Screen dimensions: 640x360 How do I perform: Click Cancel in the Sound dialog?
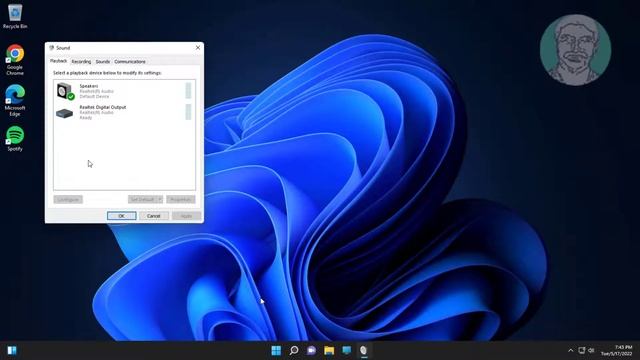tap(153, 216)
